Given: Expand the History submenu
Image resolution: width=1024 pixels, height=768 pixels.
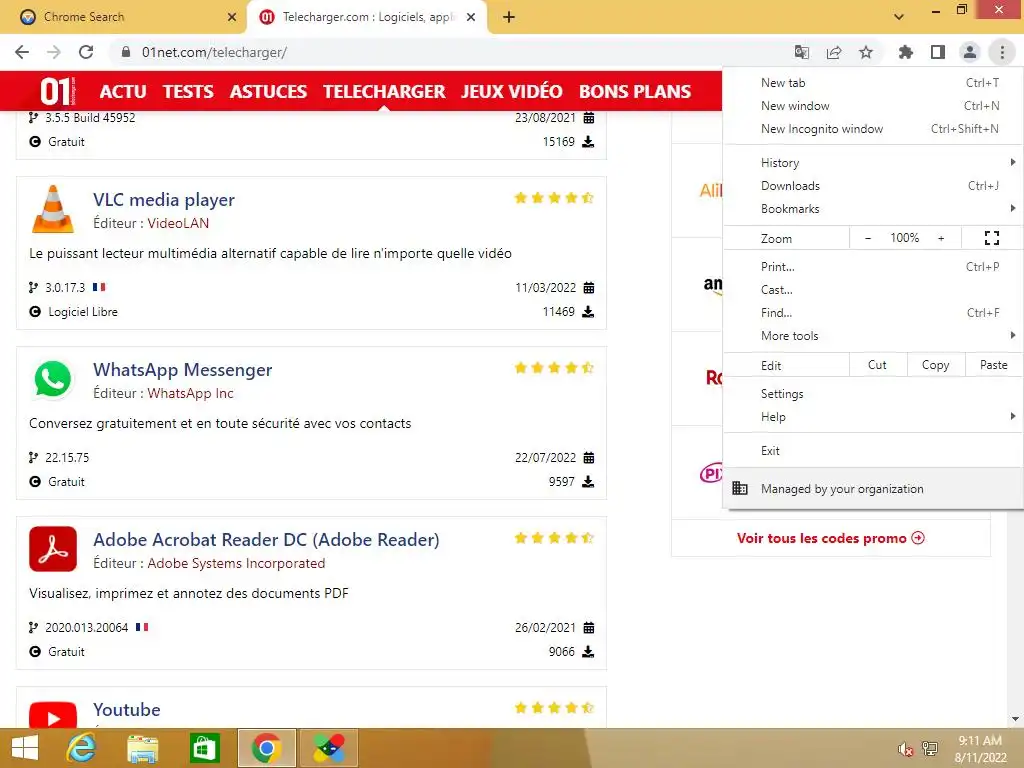Looking at the screenshot, I should (x=873, y=163).
